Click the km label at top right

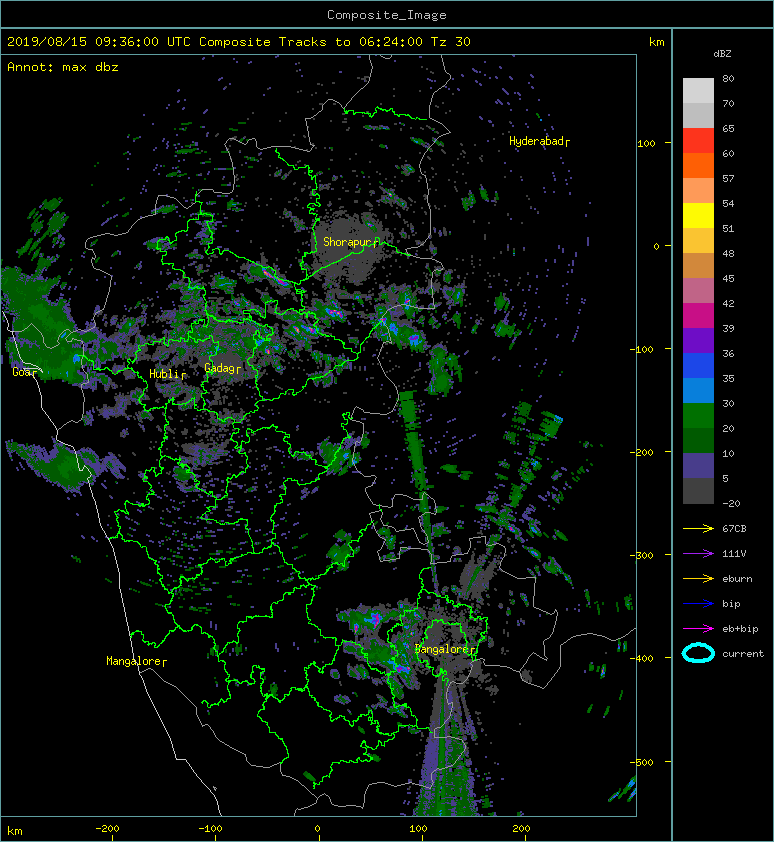pos(656,42)
